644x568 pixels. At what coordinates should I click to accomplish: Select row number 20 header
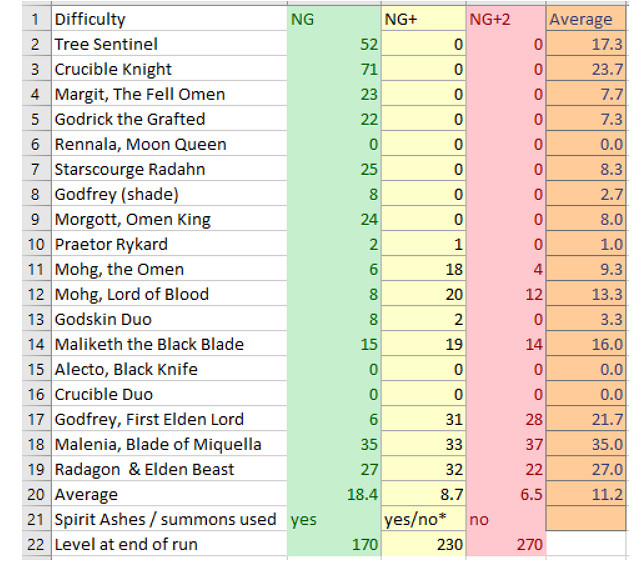coord(33,494)
